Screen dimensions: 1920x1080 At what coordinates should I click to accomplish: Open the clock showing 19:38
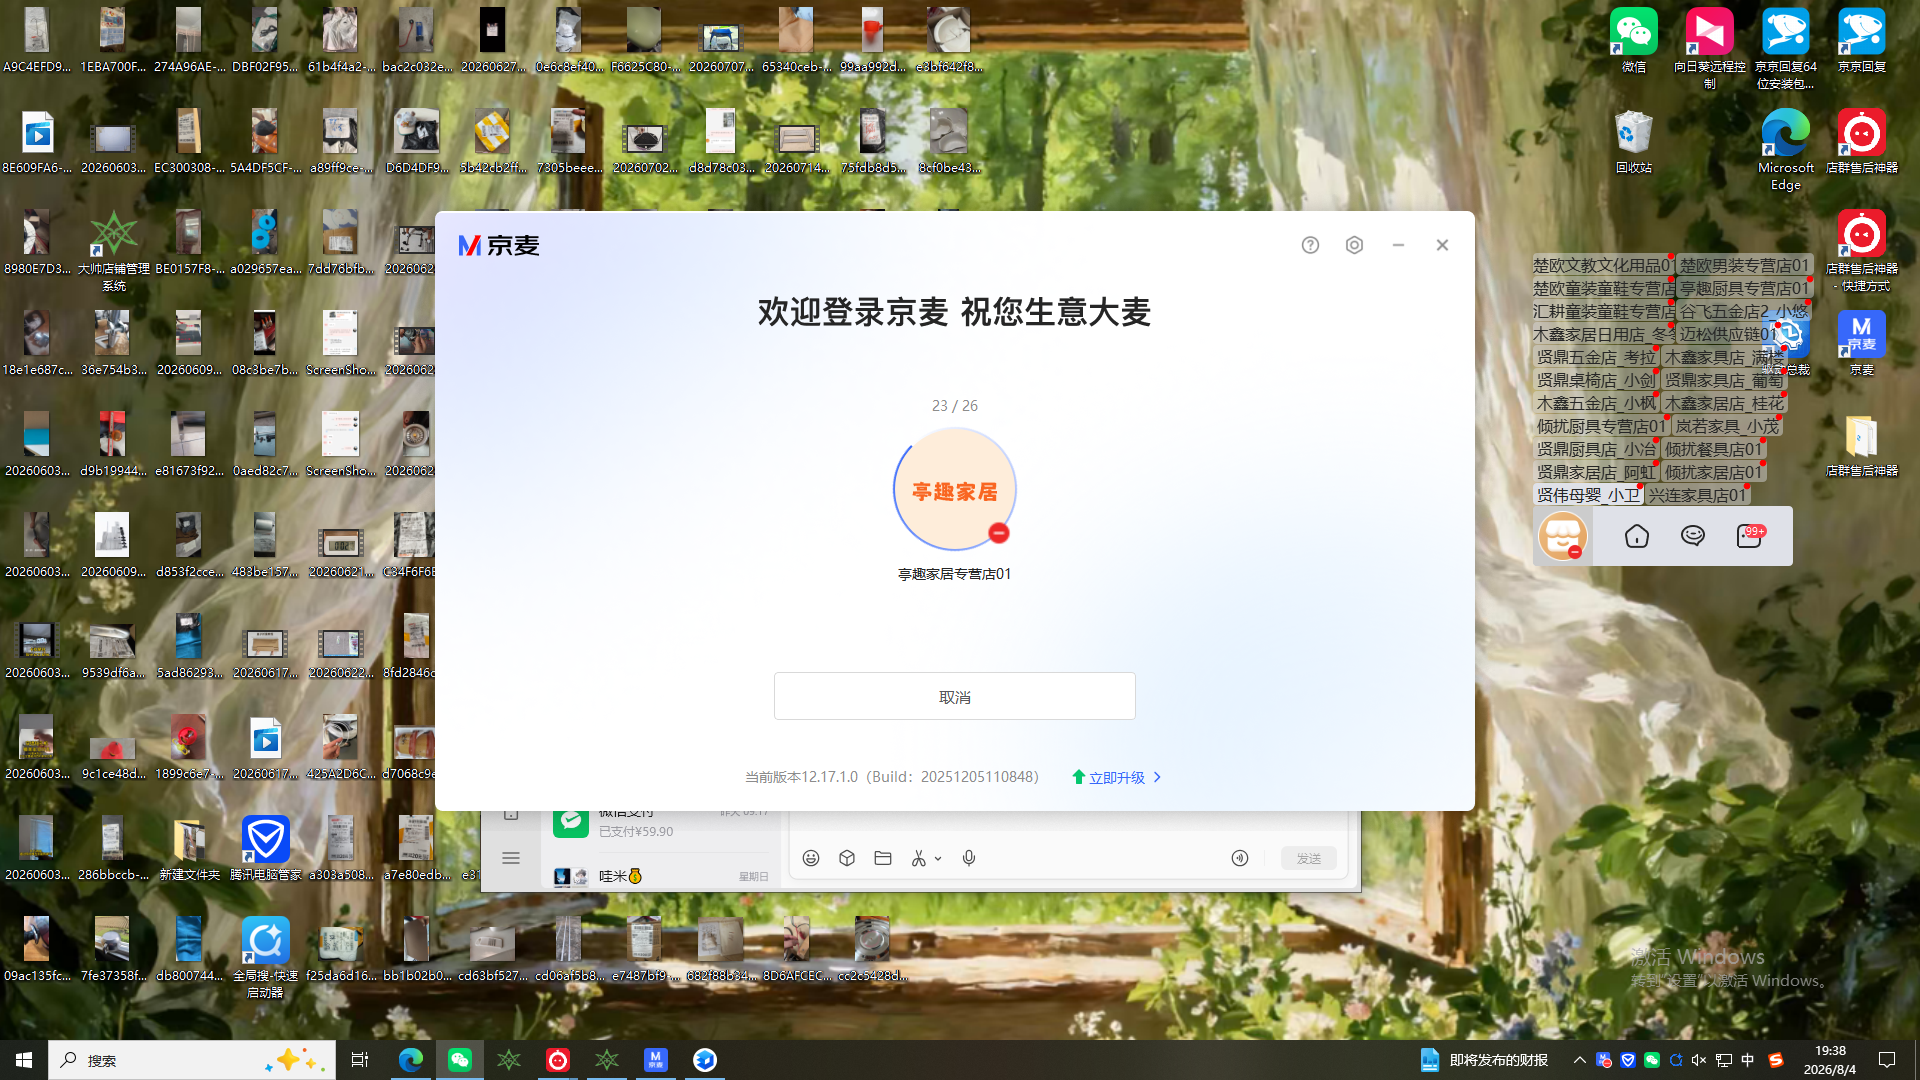(1830, 1060)
